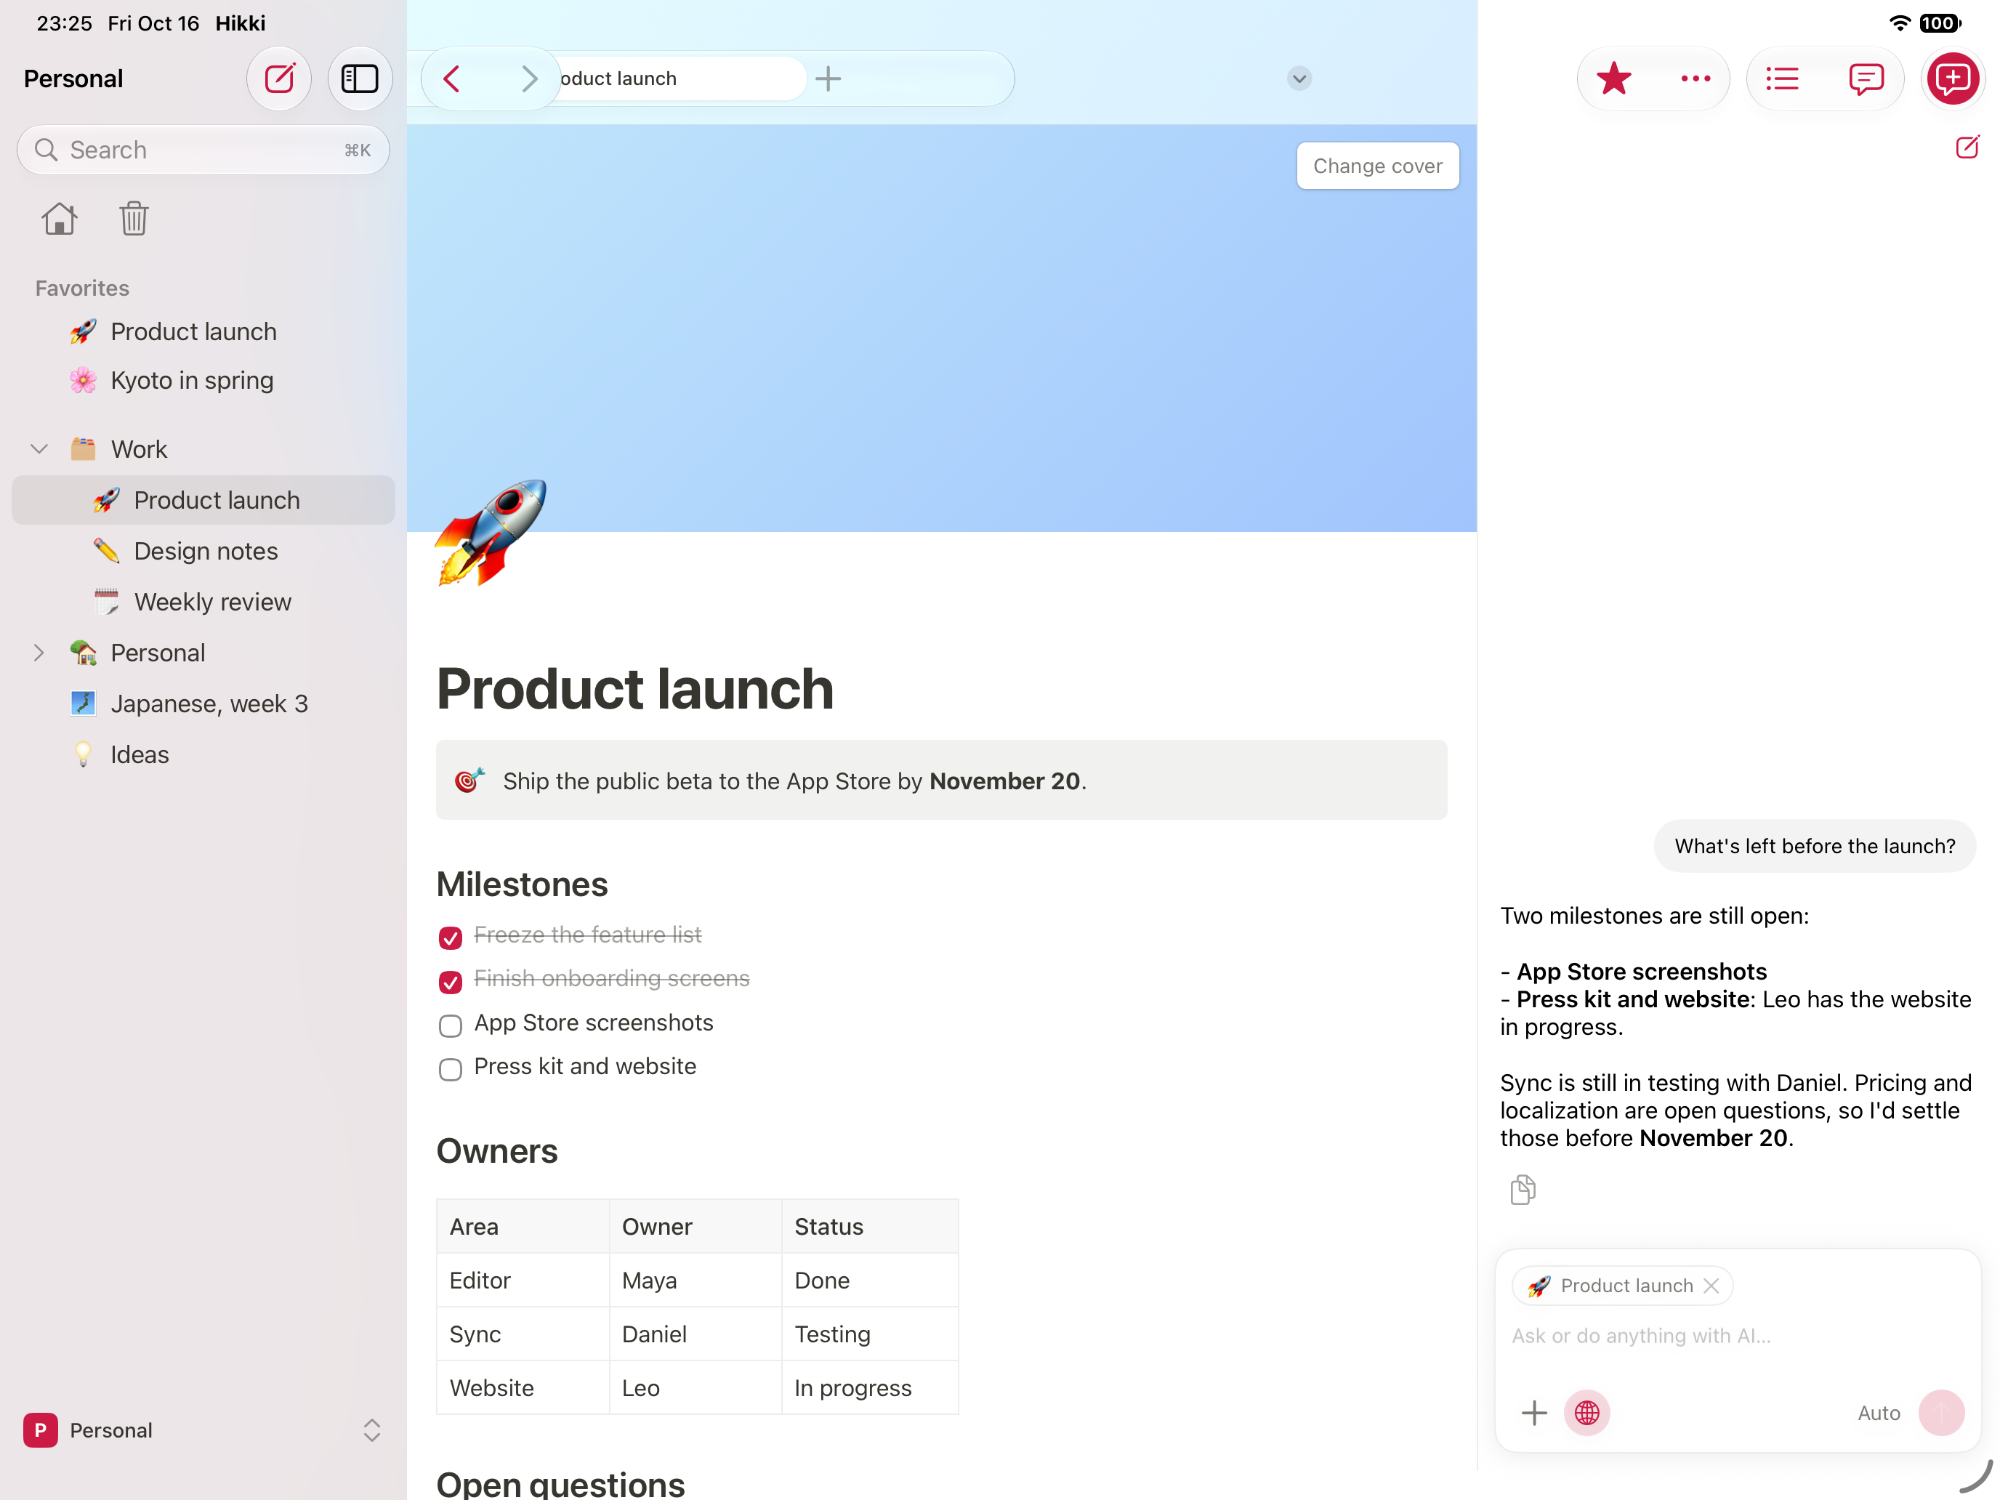Screen dimensions: 2000x1500
Task: Focus the Ask AI input field
Action: [1737, 1335]
